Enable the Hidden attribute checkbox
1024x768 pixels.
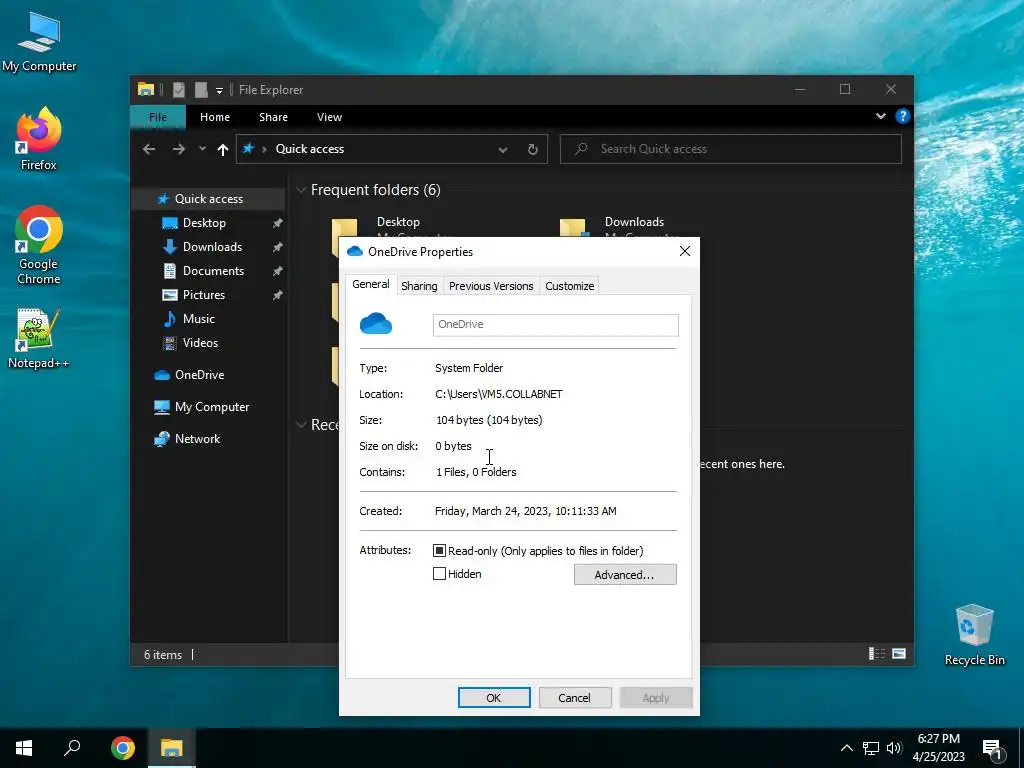point(440,573)
